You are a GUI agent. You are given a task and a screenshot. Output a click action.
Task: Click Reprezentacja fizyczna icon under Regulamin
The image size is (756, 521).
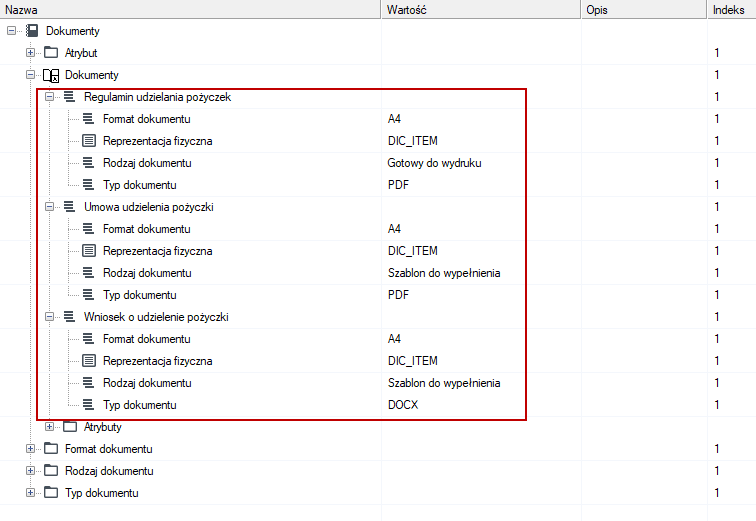89,141
